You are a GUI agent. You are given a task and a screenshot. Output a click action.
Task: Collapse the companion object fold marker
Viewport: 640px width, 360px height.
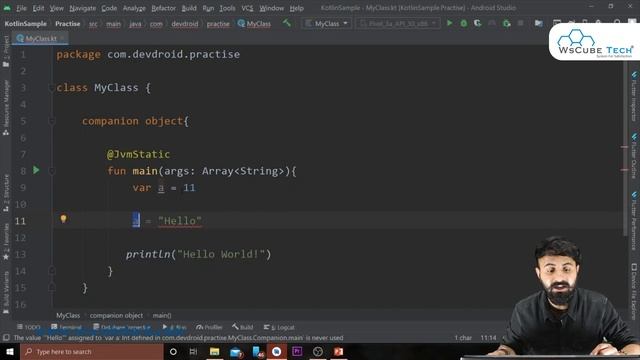click(x=51, y=121)
